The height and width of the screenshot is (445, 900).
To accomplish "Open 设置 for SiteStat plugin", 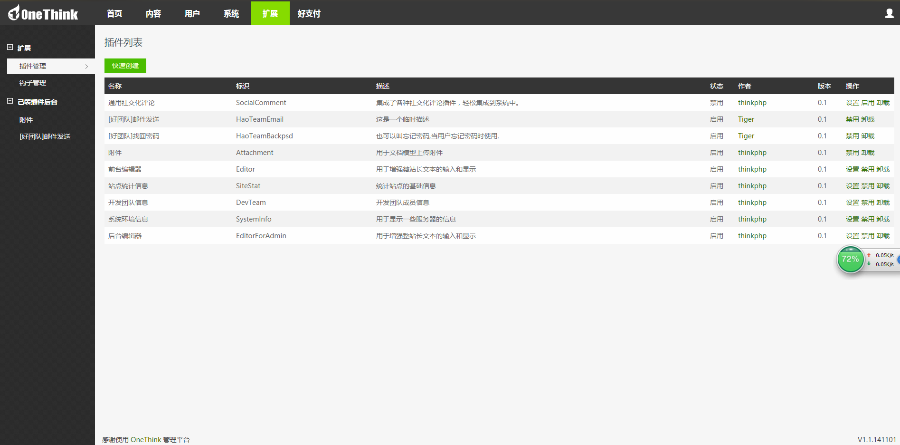I will click(x=852, y=186).
